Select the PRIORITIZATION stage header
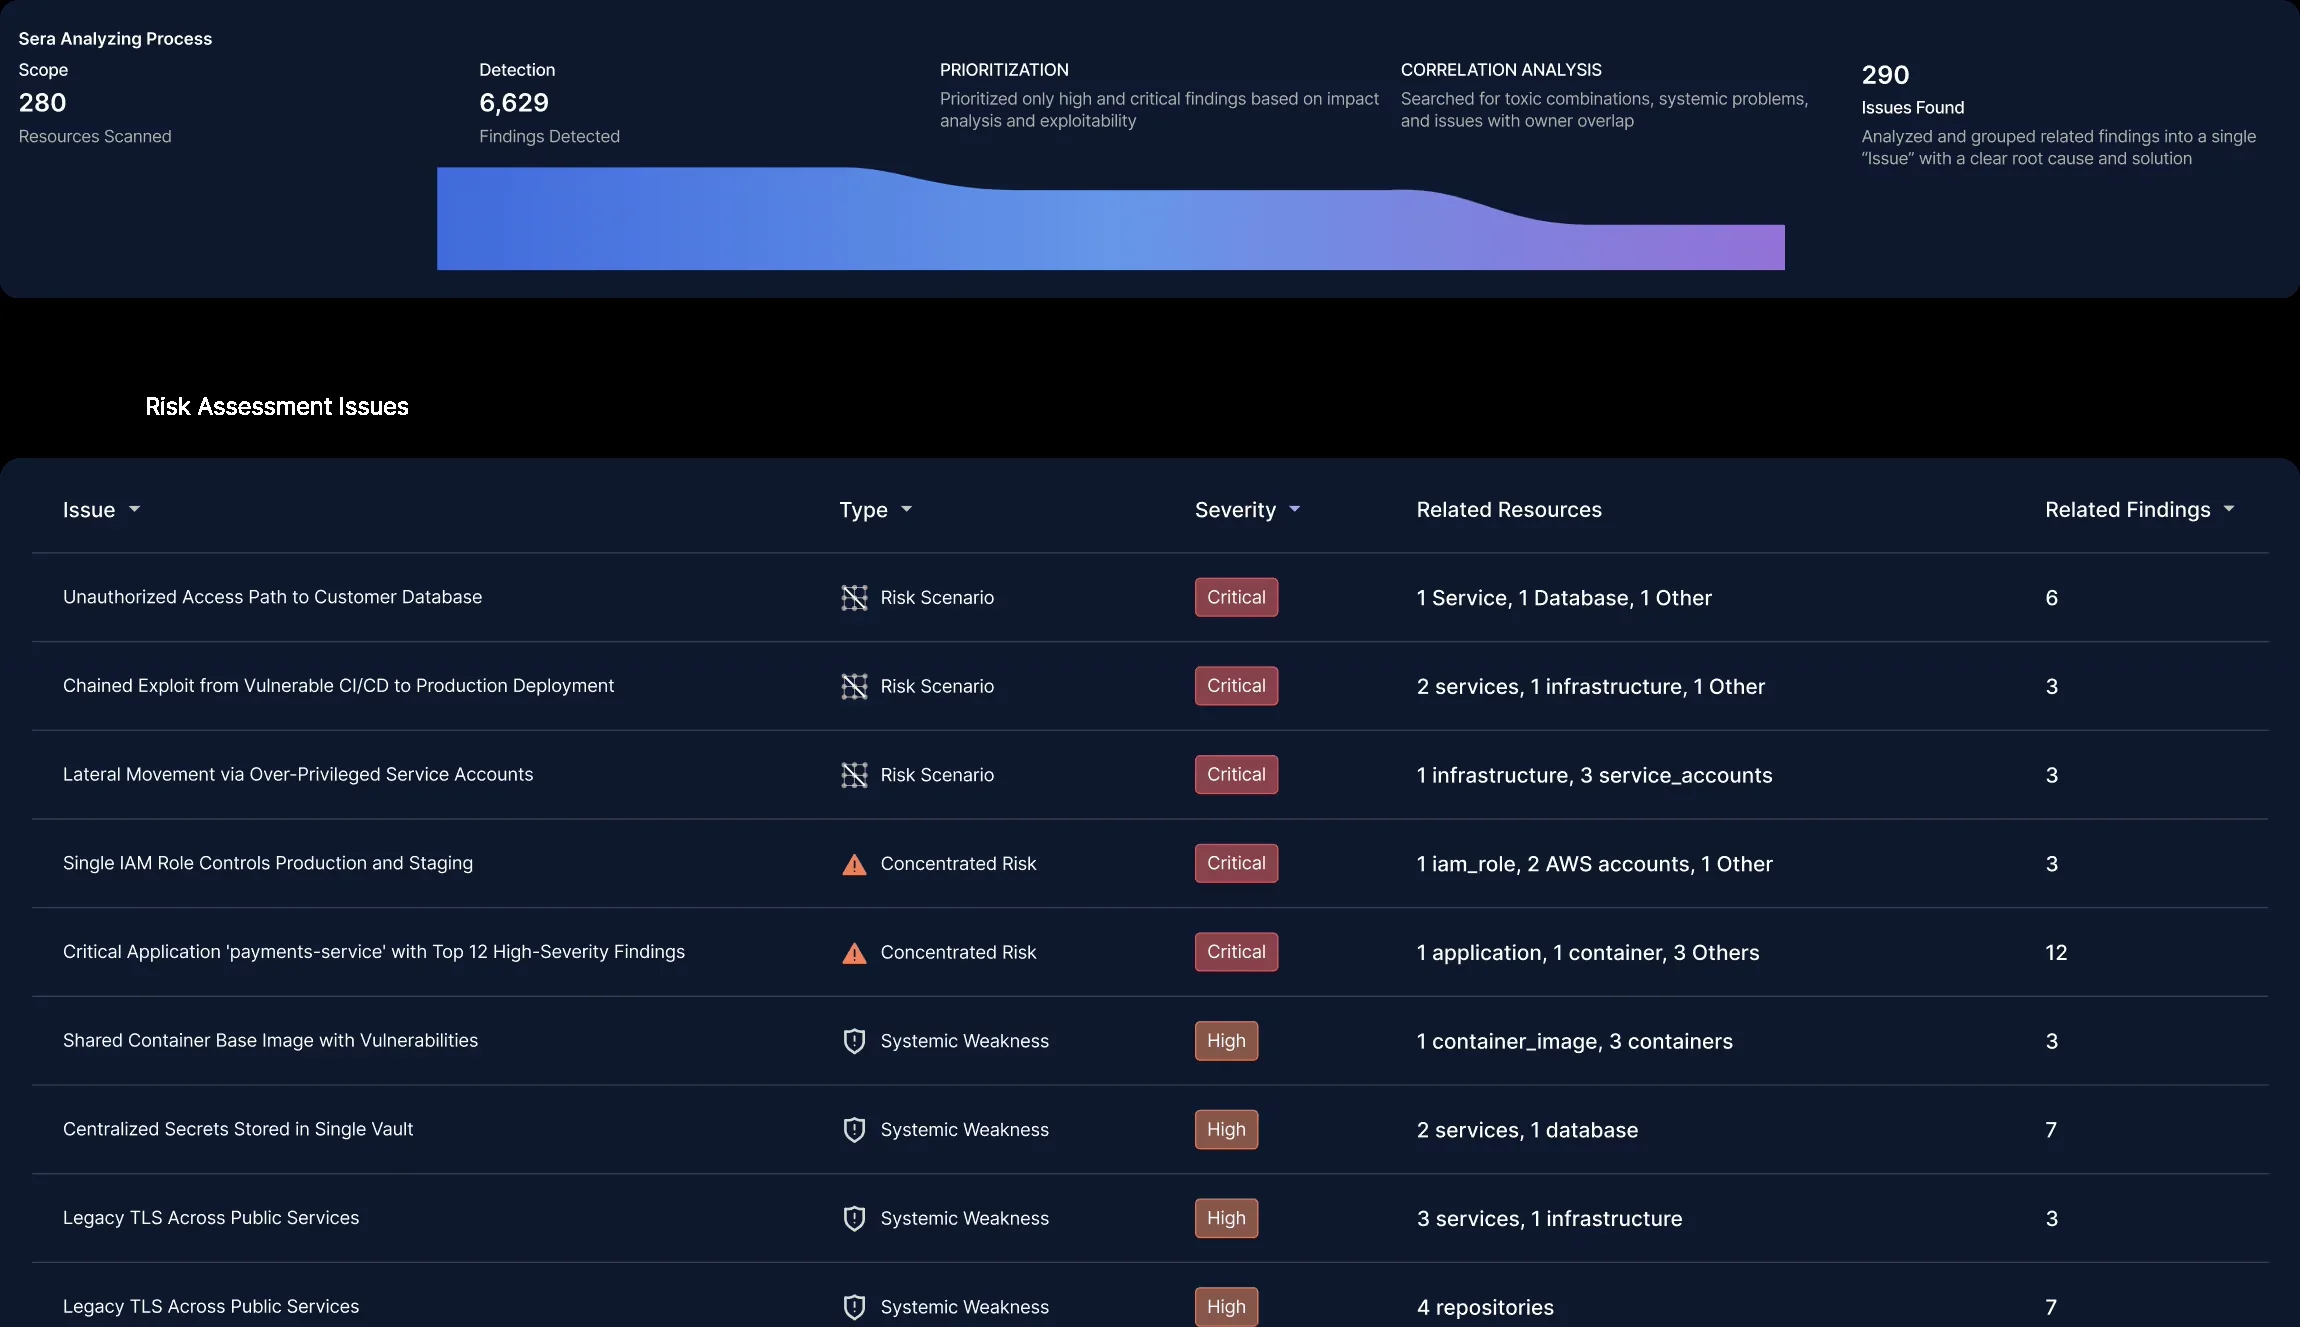 (x=1003, y=69)
